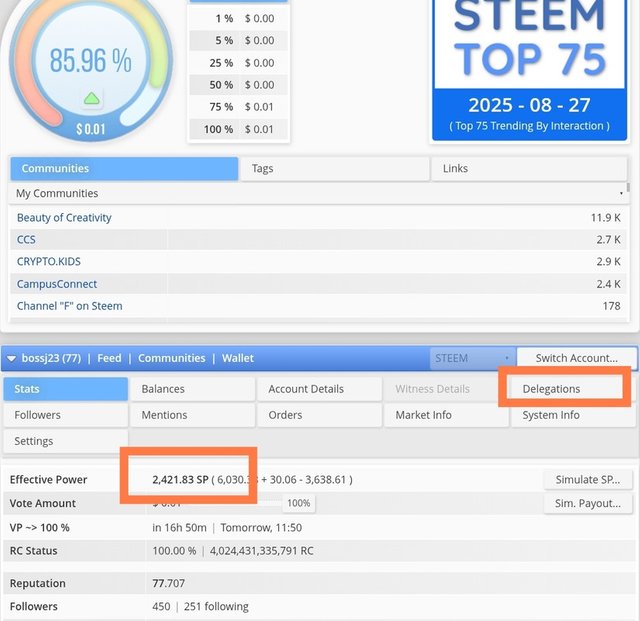
Task: Open the Channel "F" on Steem community
Action: pos(69,306)
